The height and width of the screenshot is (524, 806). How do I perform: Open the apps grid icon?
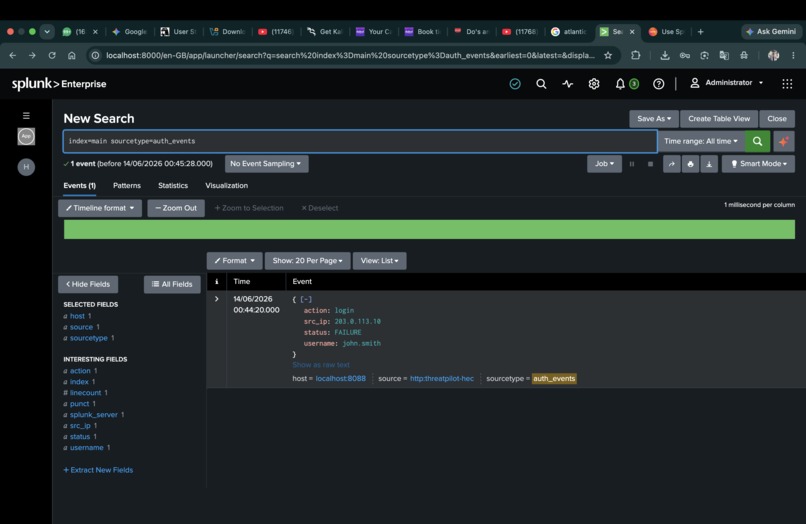point(787,84)
